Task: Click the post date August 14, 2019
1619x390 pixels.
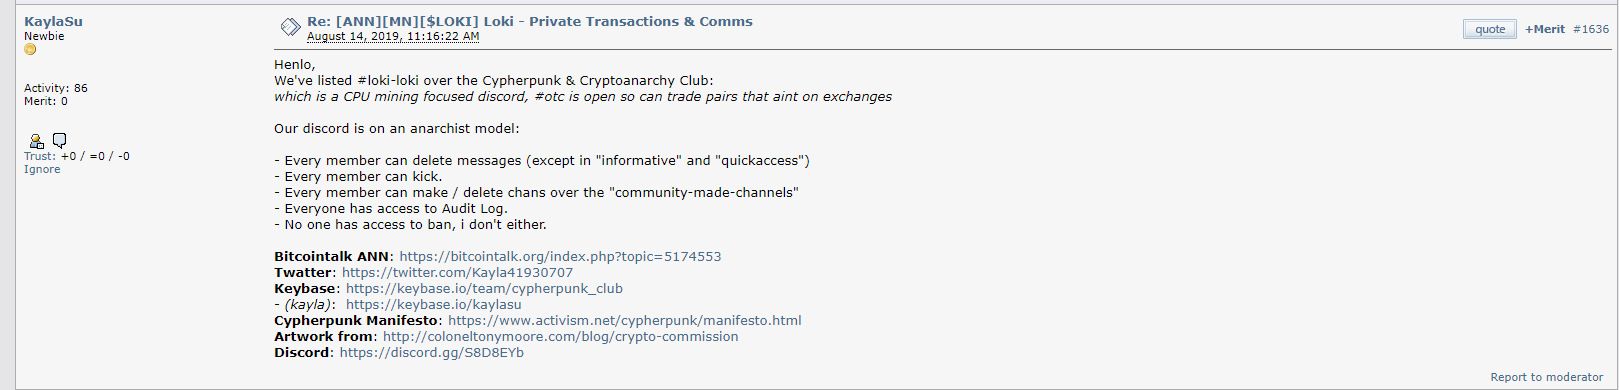Action: click(x=393, y=36)
